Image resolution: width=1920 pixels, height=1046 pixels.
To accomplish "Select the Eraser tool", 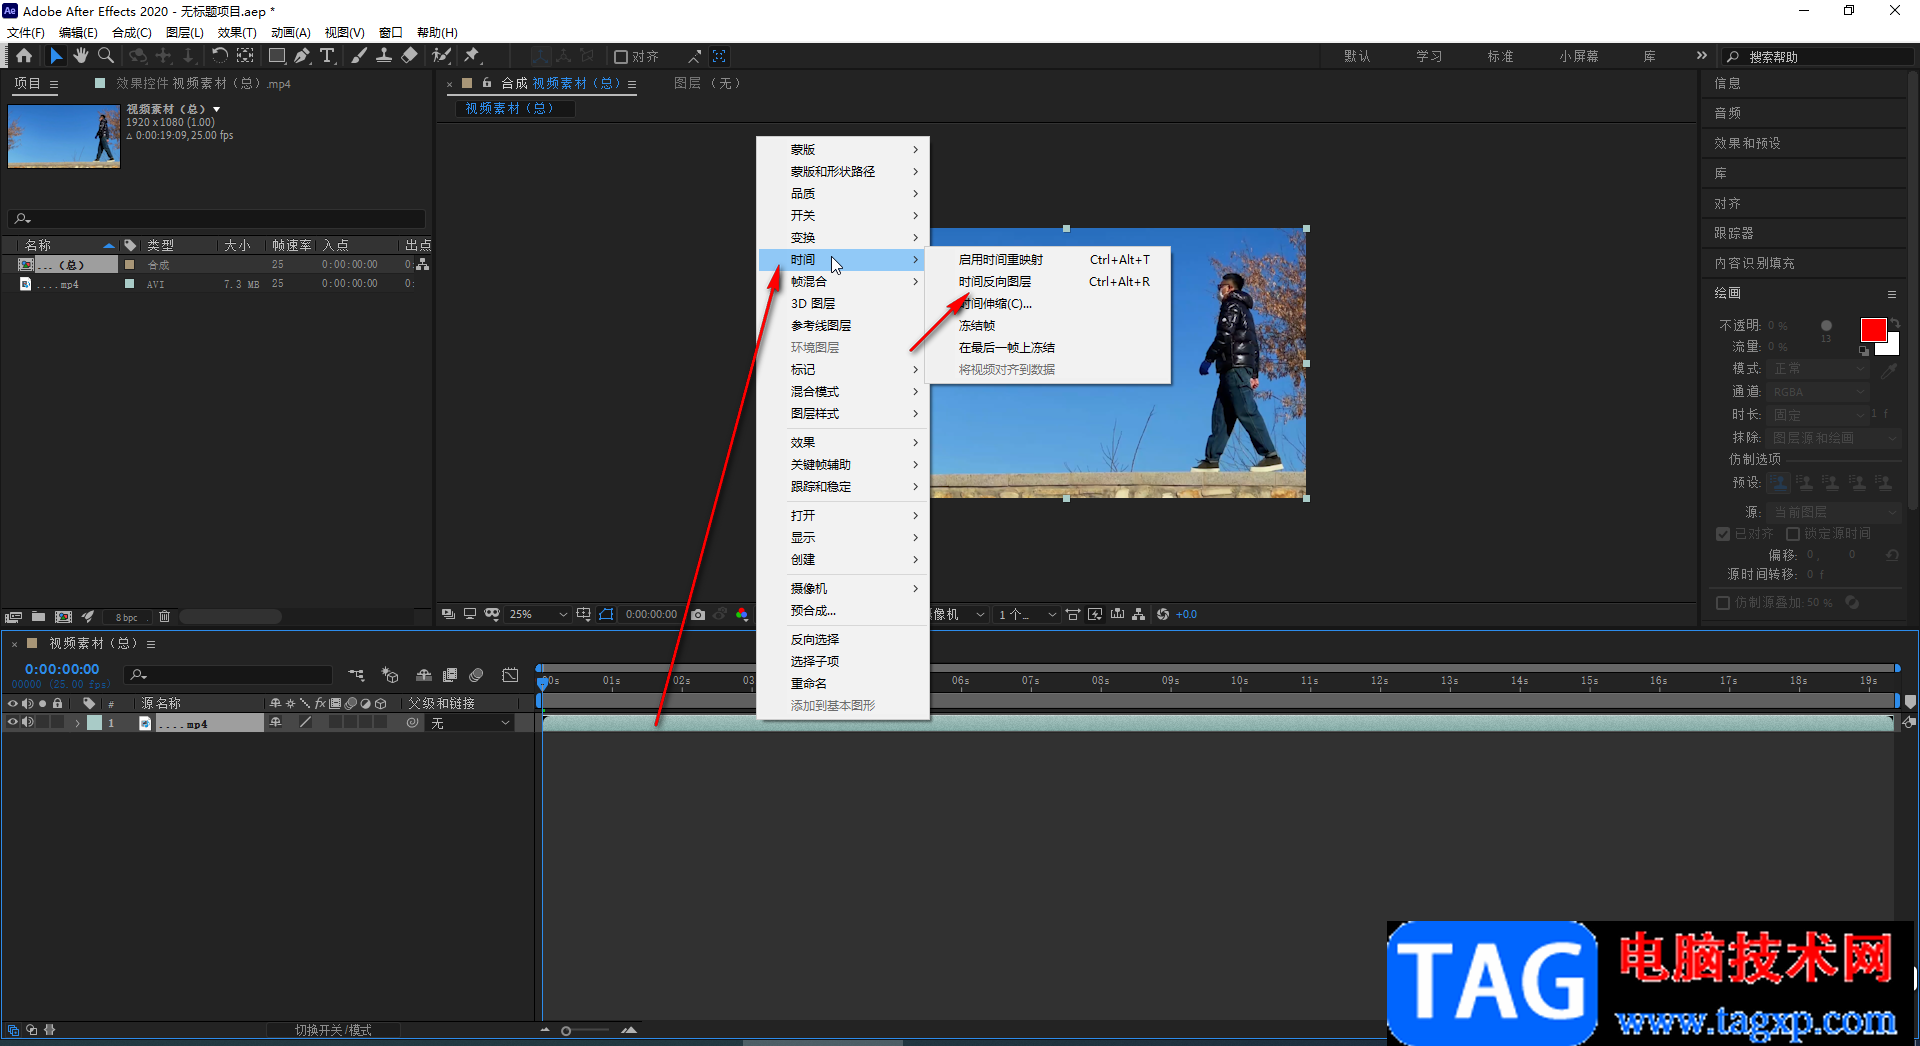I will [x=409, y=56].
